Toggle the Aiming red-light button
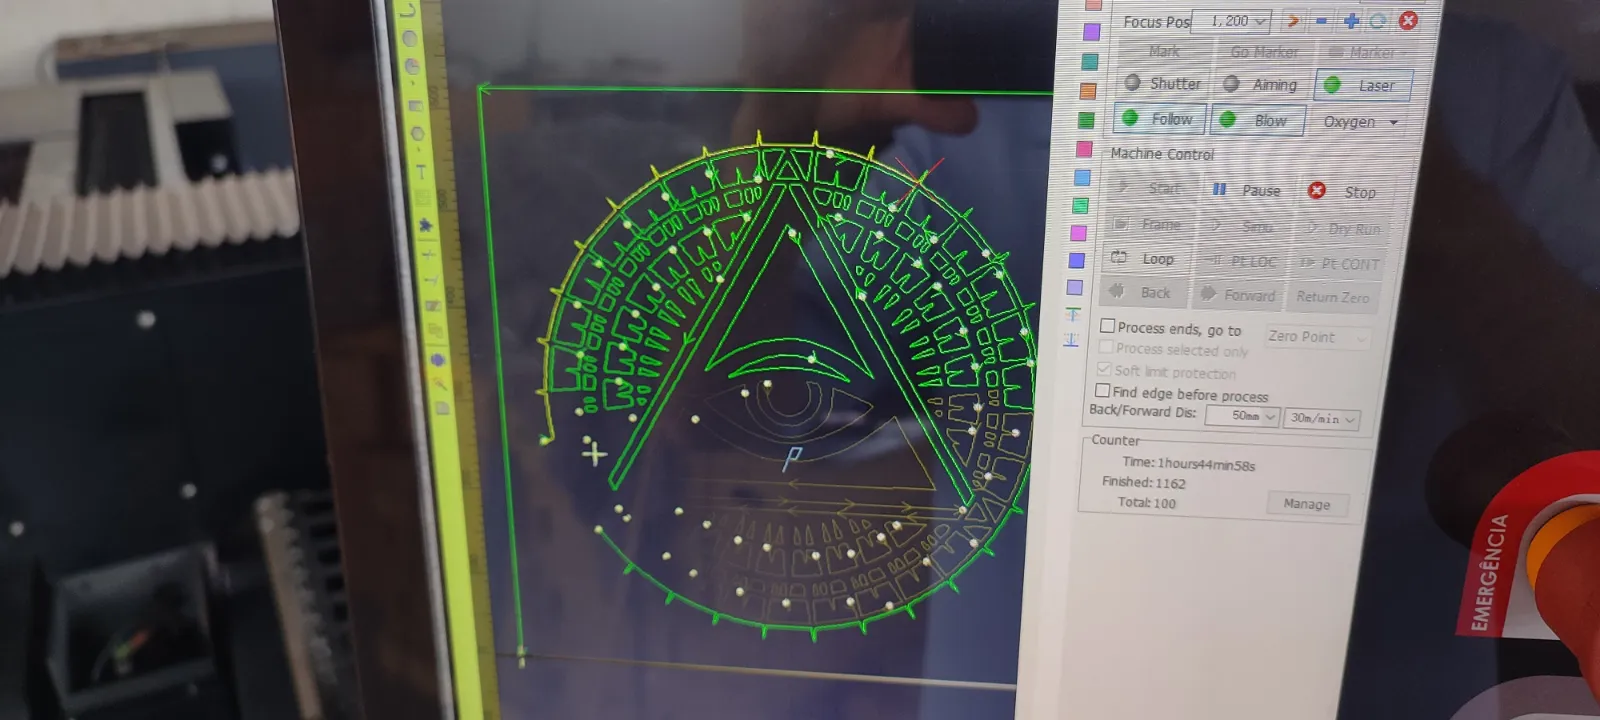The image size is (1600, 720). pyautogui.click(x=1261, y=84)
